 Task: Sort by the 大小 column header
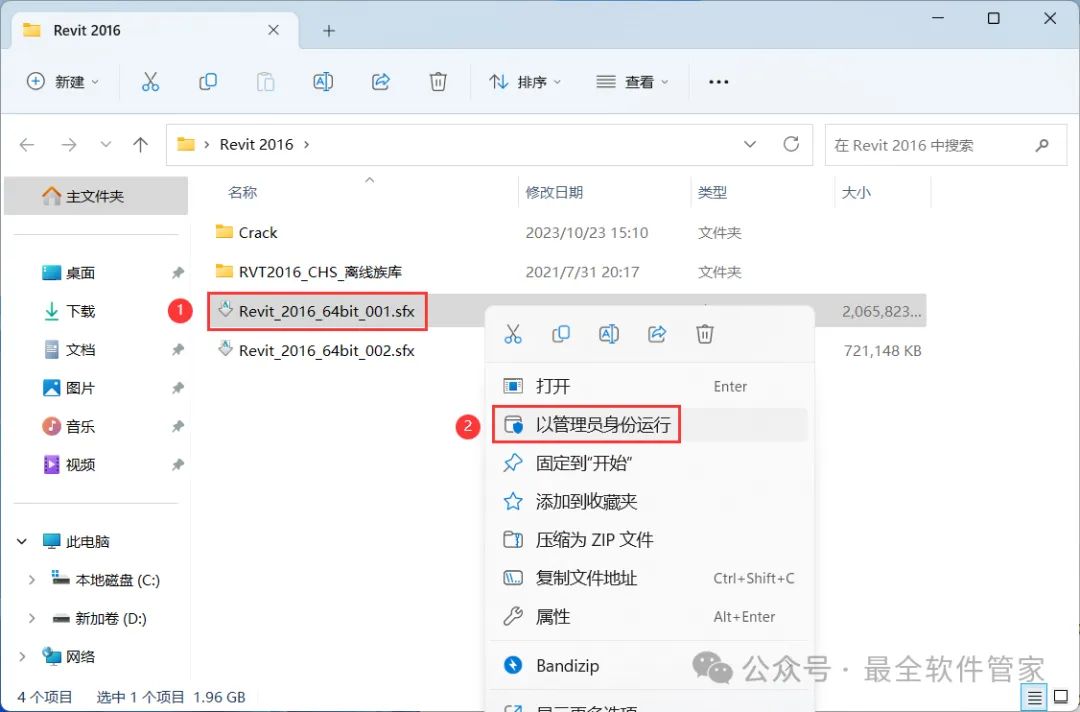point(856,192)
